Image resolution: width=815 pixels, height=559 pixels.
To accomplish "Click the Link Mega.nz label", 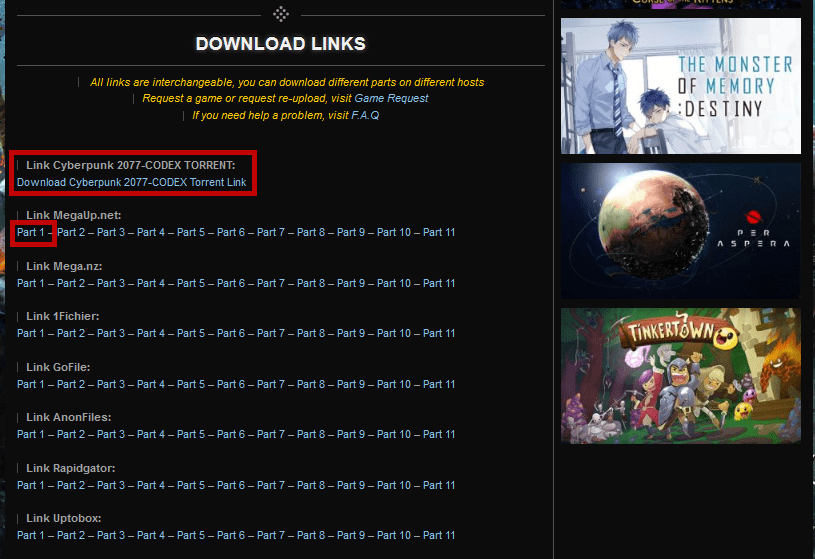I will click(64, 266).
